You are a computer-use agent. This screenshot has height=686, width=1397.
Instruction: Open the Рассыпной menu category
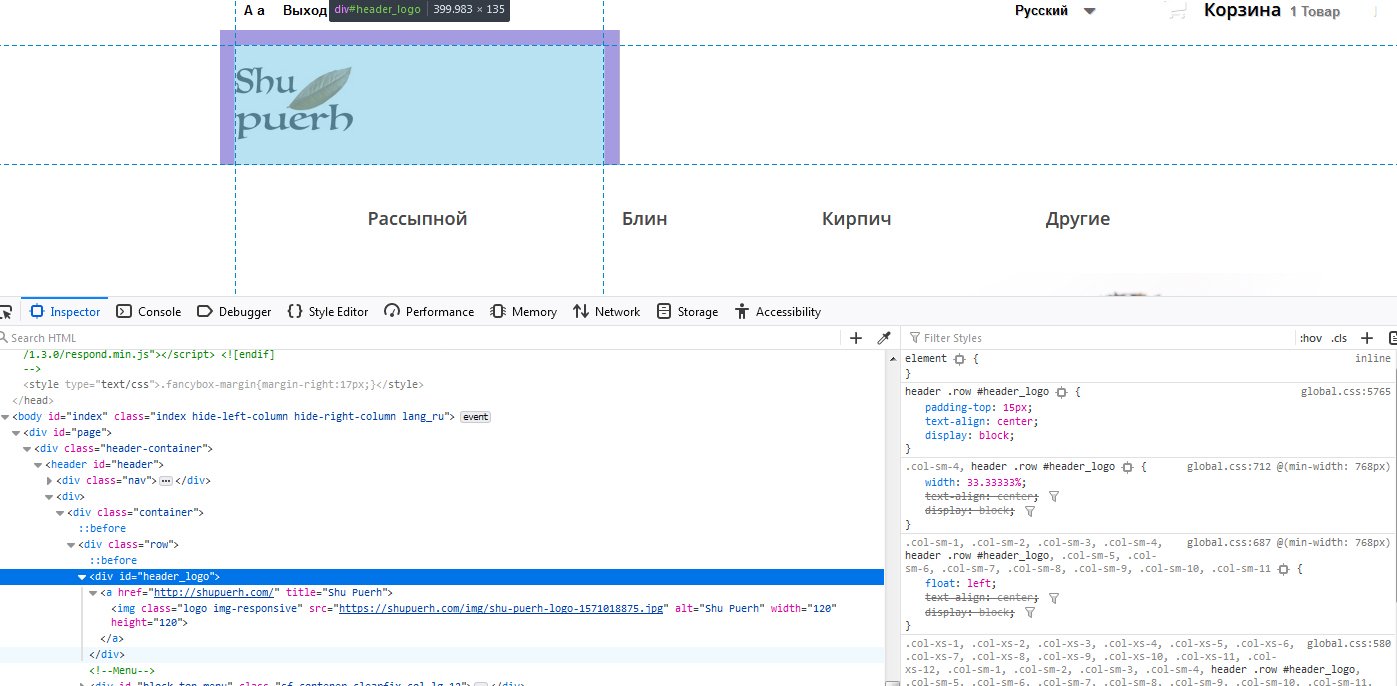417,219
